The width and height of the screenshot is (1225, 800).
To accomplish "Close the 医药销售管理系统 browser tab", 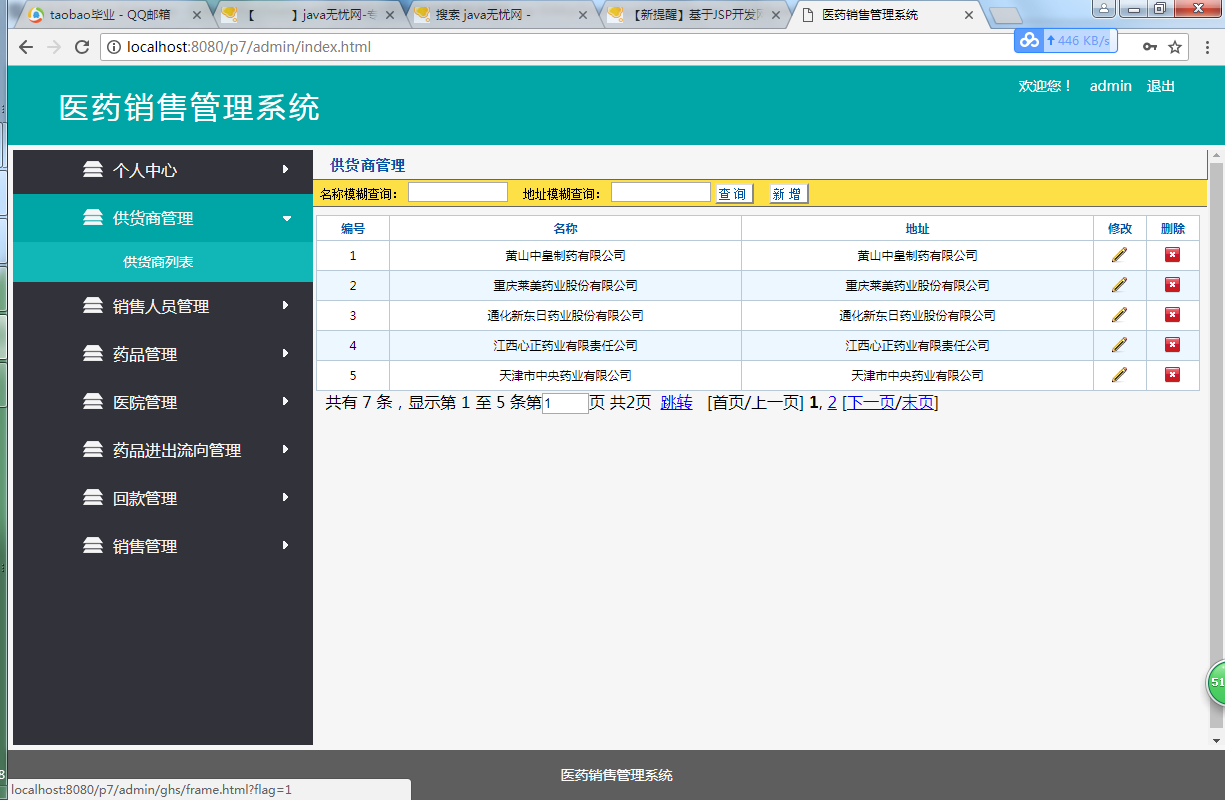I will tap(968, 15).
